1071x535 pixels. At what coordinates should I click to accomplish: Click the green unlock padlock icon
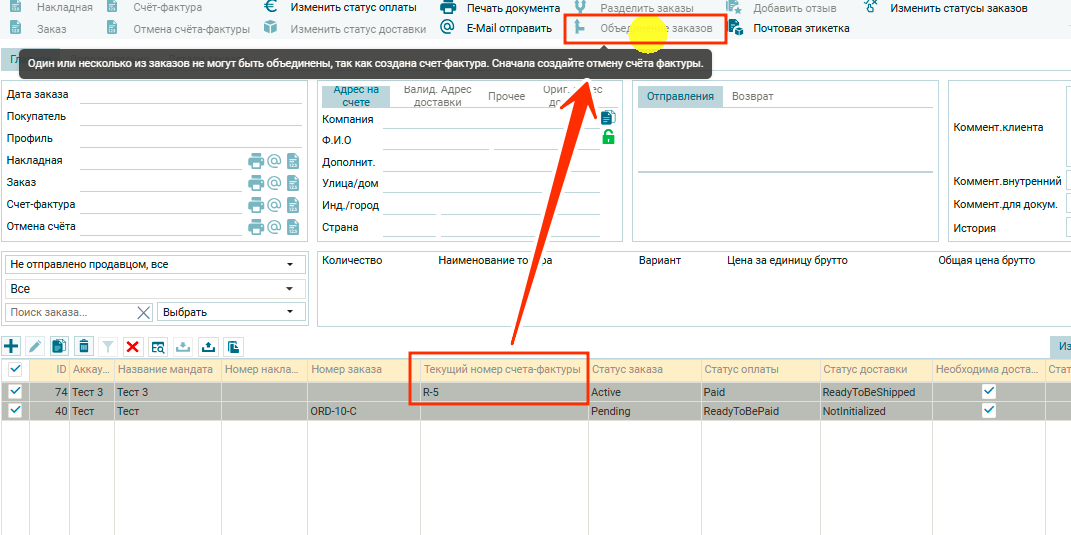click(x=608, y=137)
